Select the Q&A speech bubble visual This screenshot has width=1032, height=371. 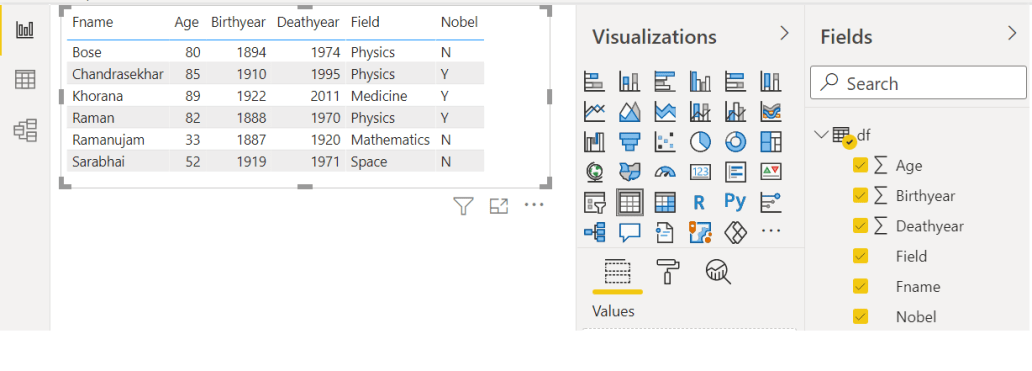[x=629, y=232]
